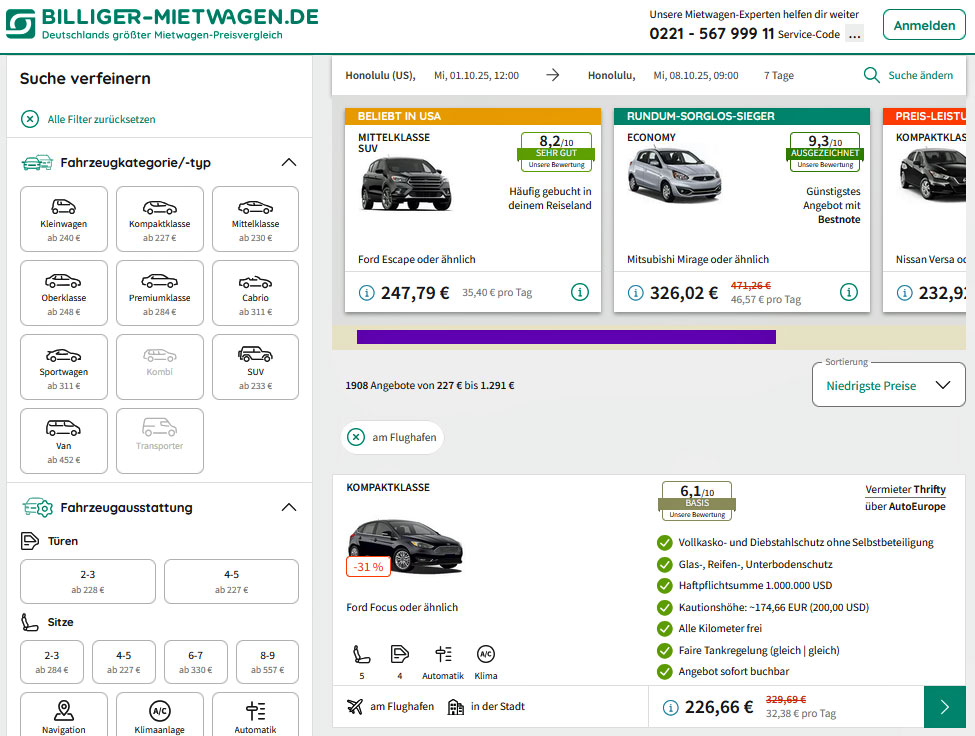Screen dimensions: 975x736
Task: Click green info icon on Mitsubishi Mirage card
Action: click(849, 292)
